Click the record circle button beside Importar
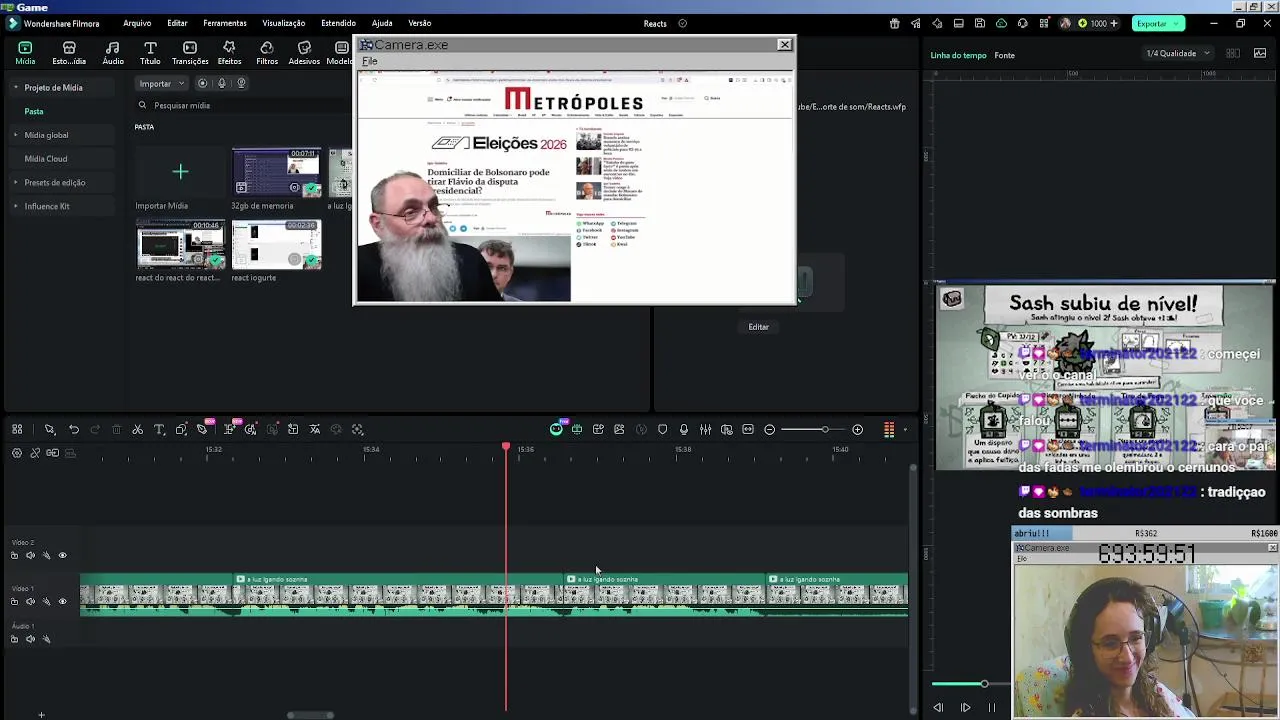 203,83
